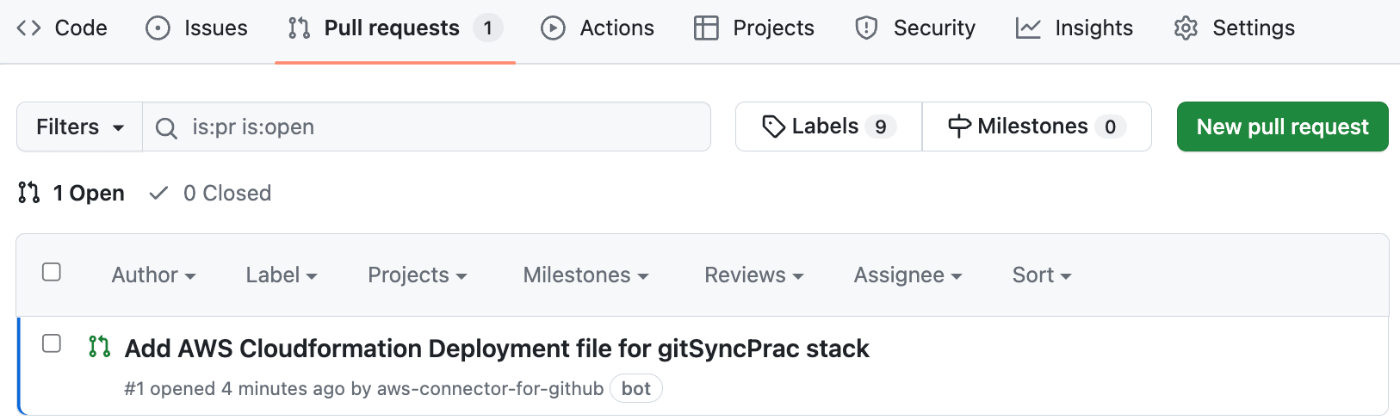Image resolution: width=1400 pixels, height=420 pixels.
Task: Click the Milestones signpost icon
Action: (x=959, y=127)
